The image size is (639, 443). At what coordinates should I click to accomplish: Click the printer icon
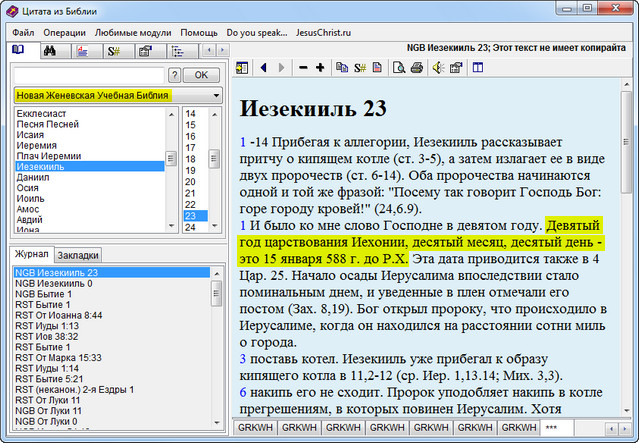click(x=417, y=68)
